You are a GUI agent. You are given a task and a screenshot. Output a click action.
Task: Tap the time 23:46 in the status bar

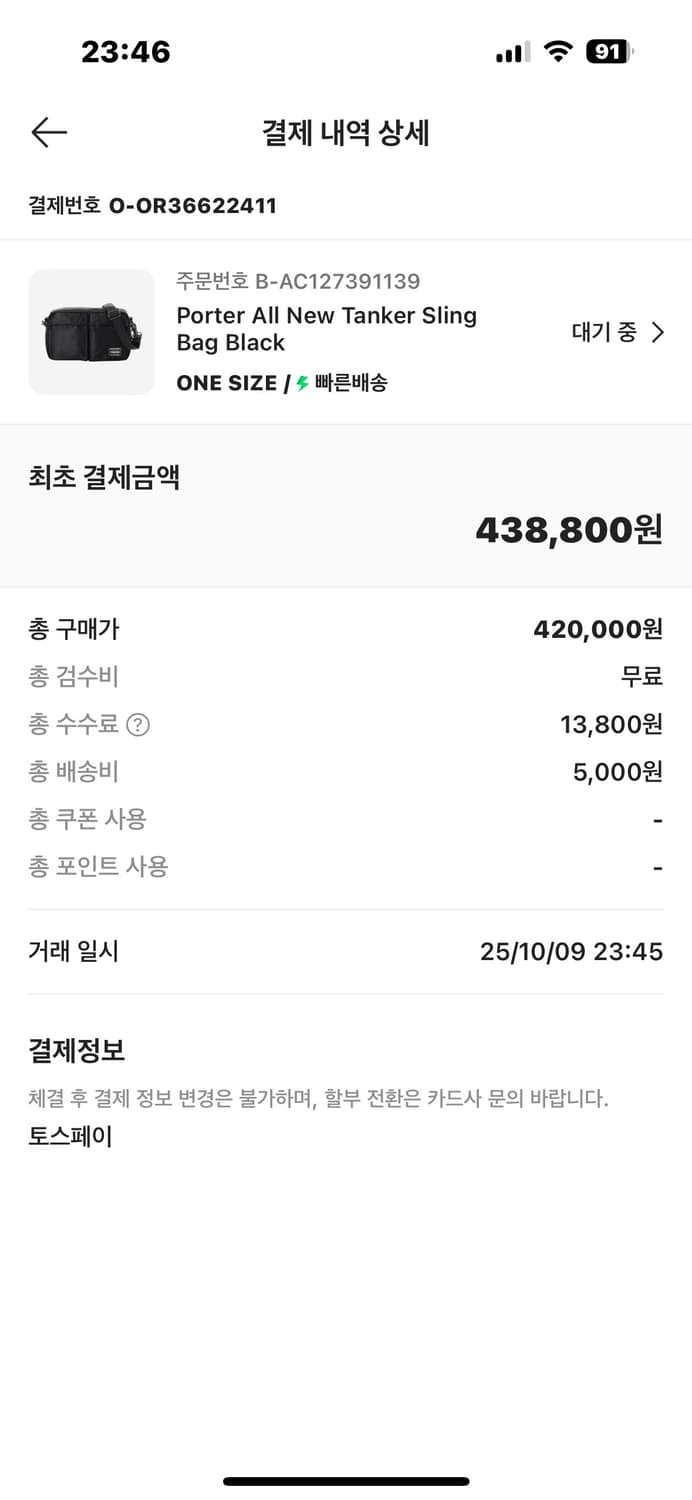point(127,51)
